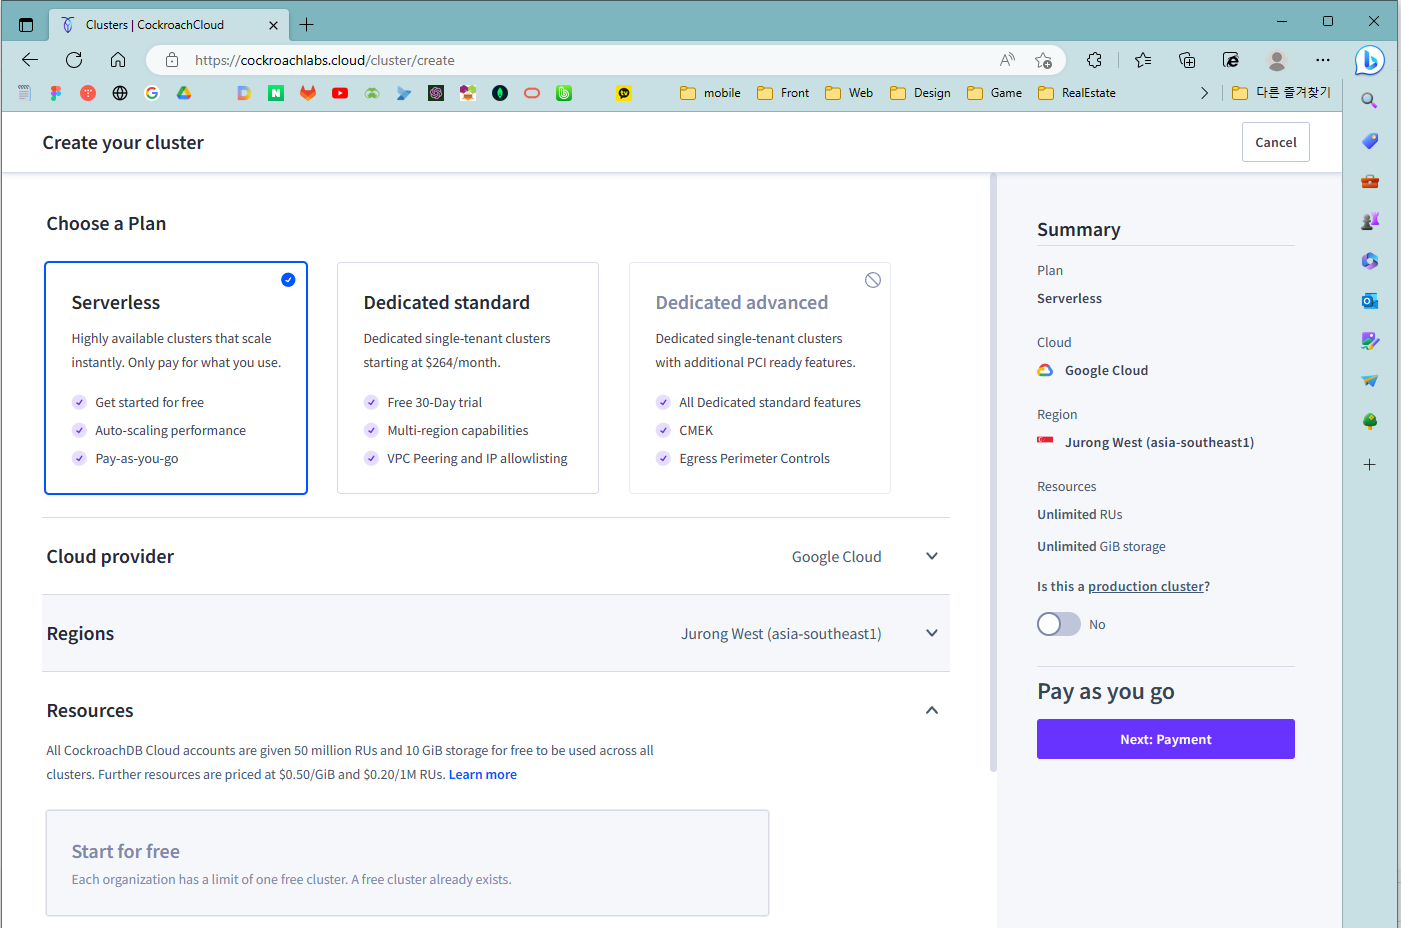Image resolution: width=1401 pixels, height=928 pixels.
Task: Select the Dedicated advanced plan card
Action: [x=760, y=378]
